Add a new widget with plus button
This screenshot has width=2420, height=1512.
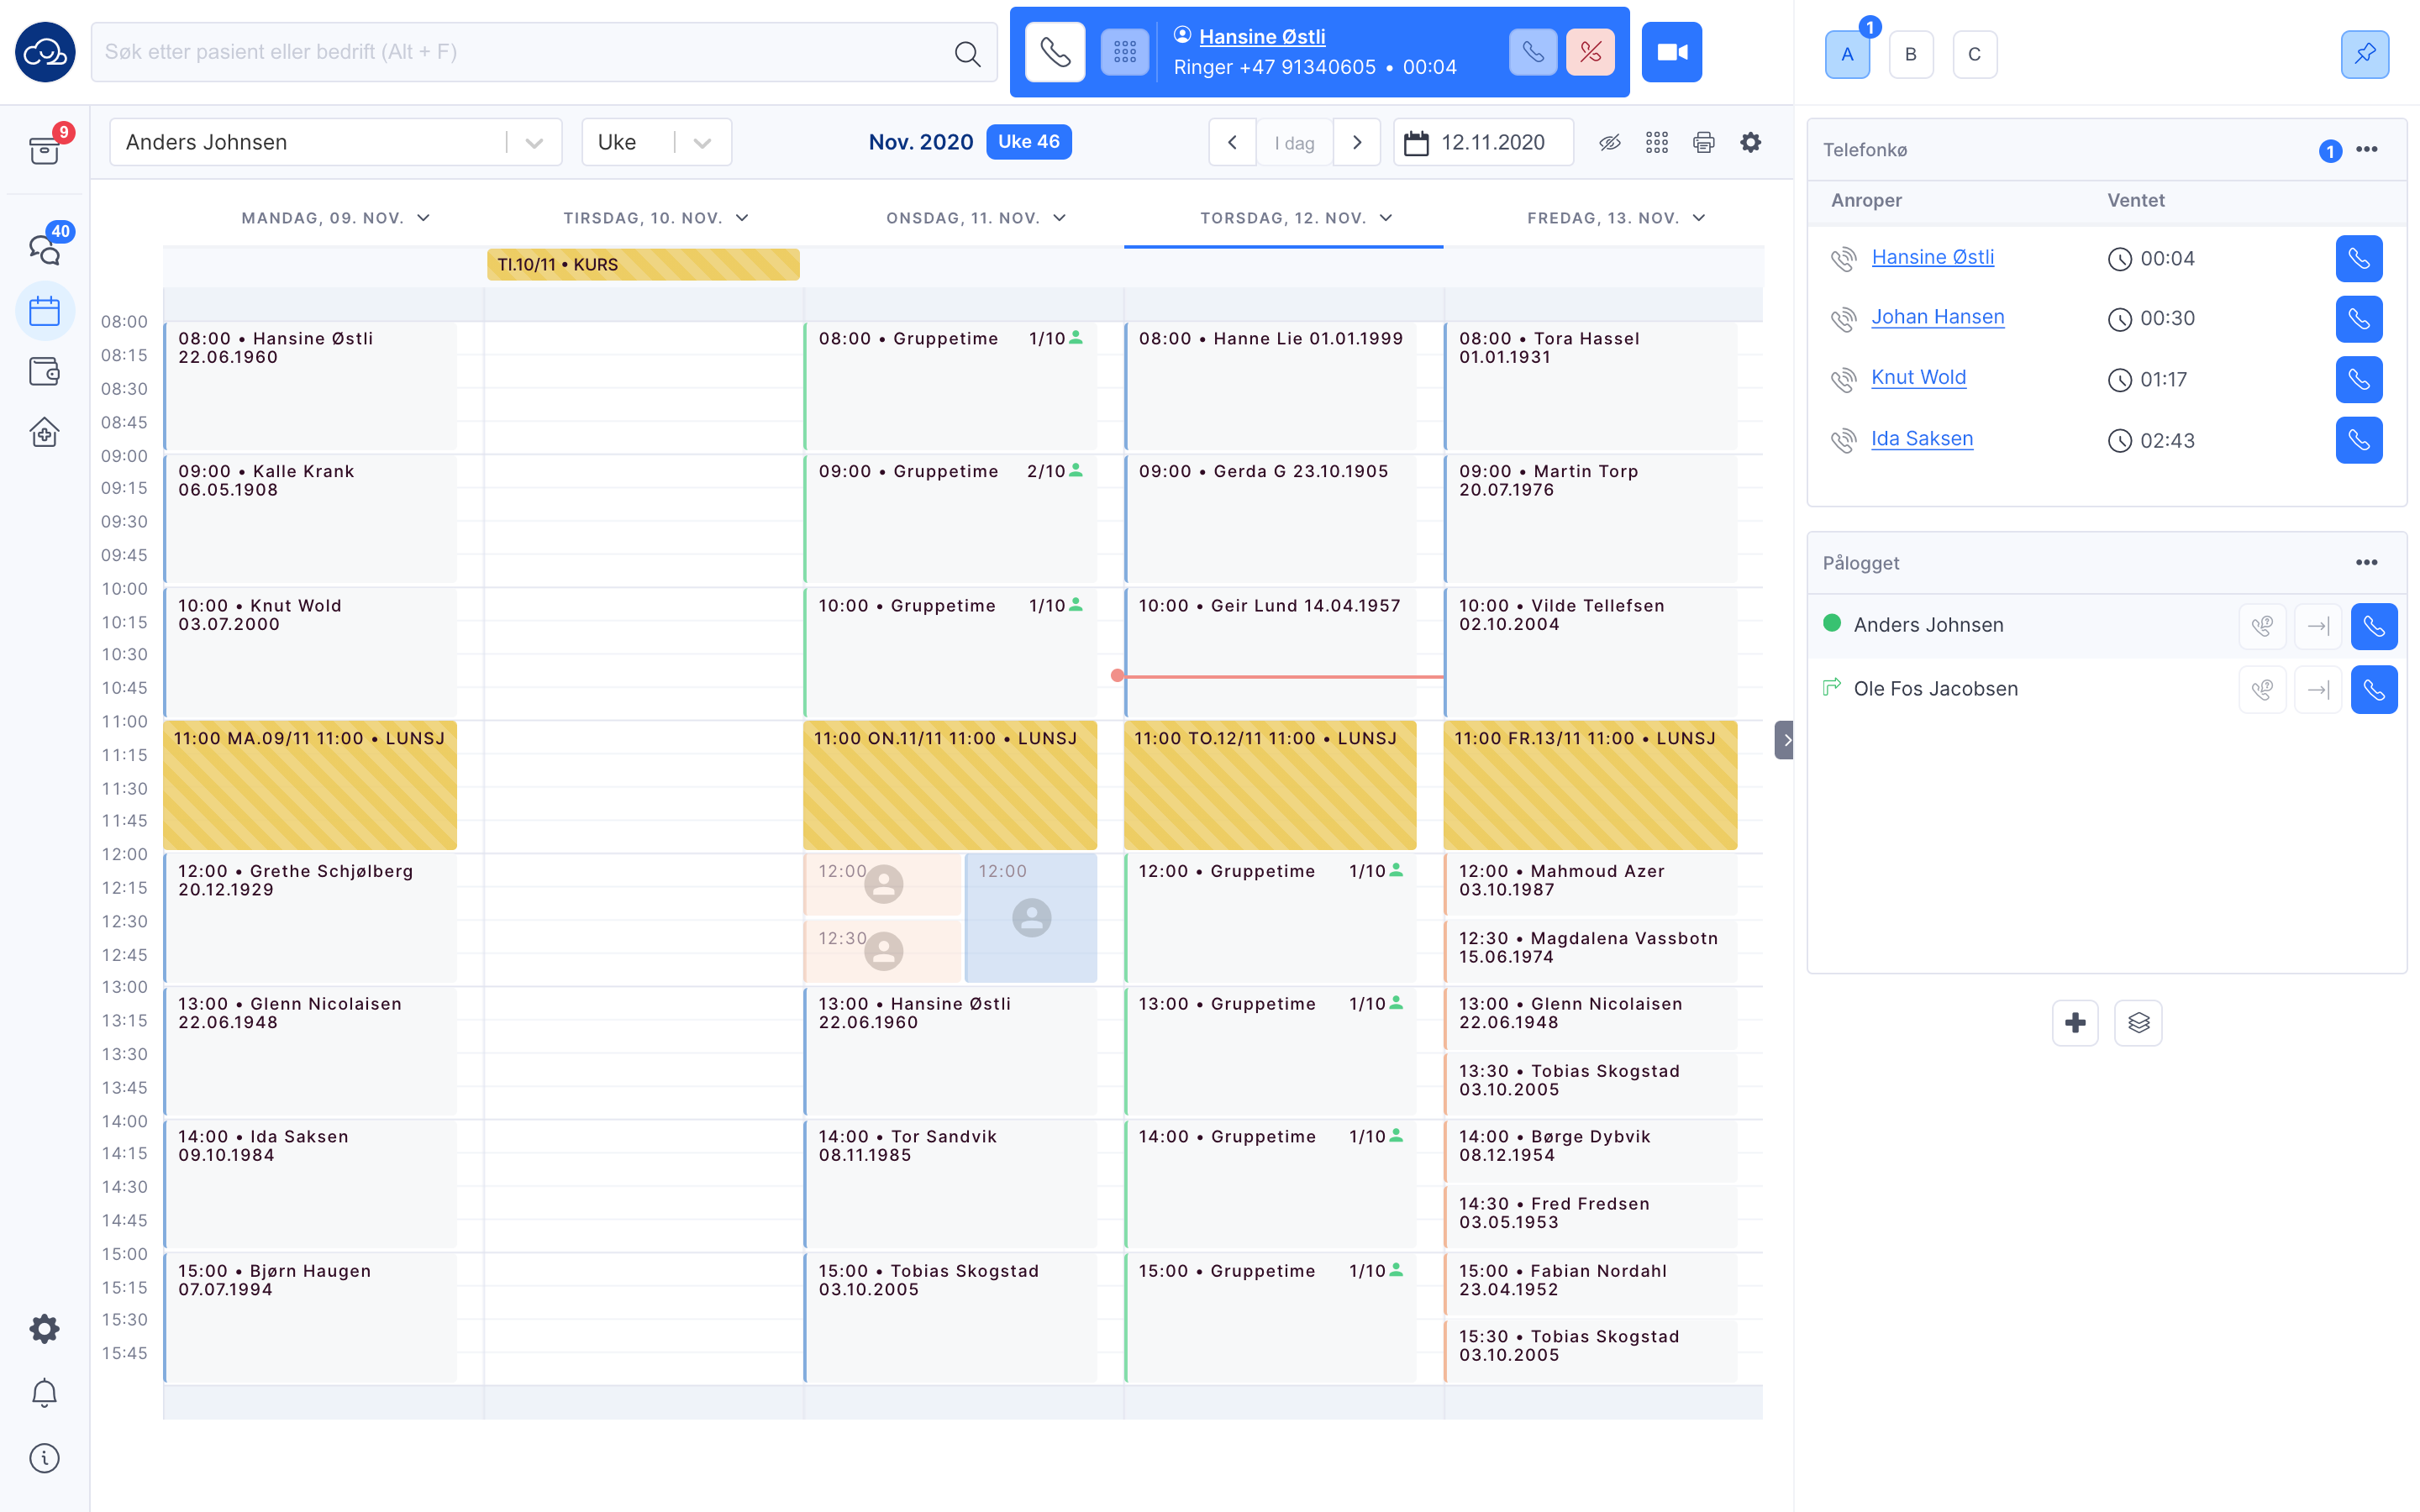[x=2075, y=1023]
